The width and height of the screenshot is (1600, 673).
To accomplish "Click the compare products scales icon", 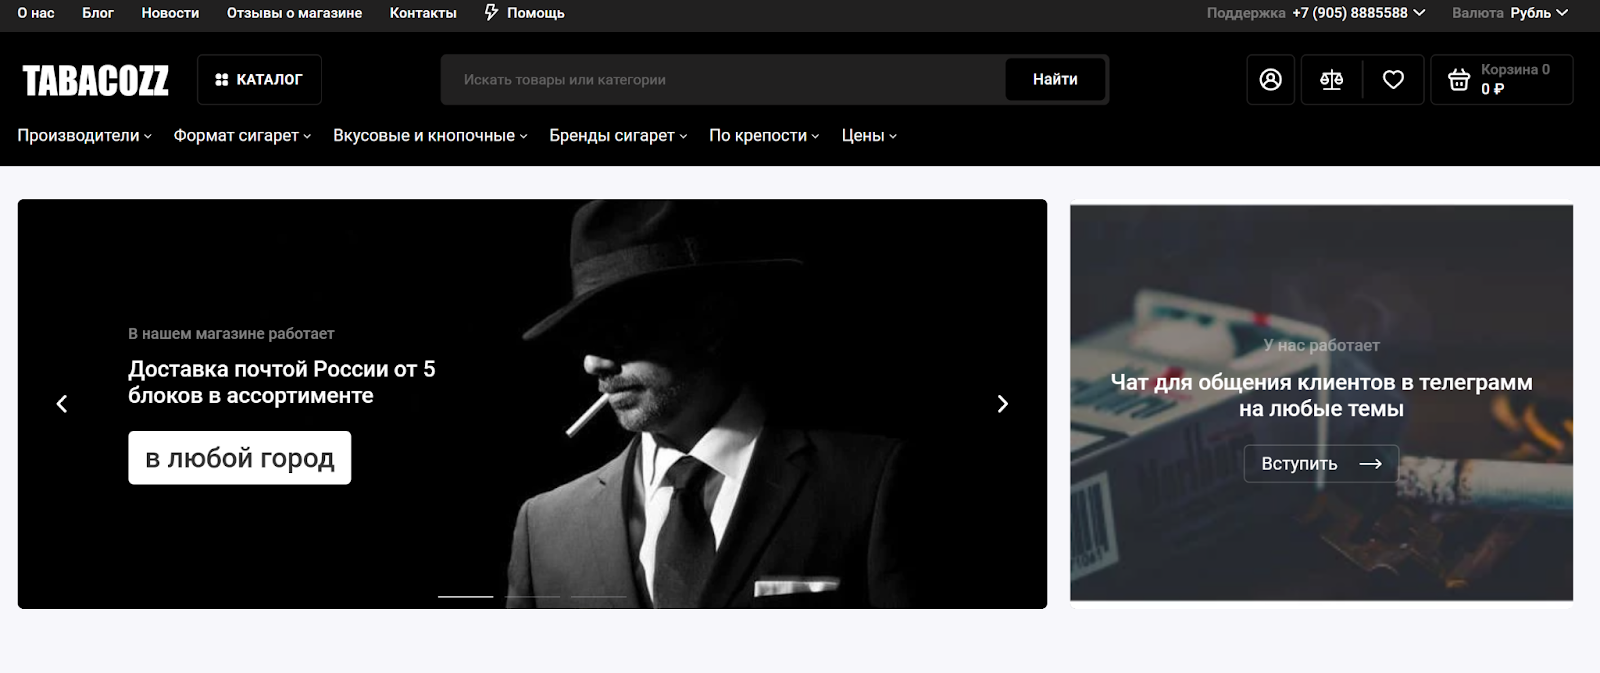I will click(1331, 80).
